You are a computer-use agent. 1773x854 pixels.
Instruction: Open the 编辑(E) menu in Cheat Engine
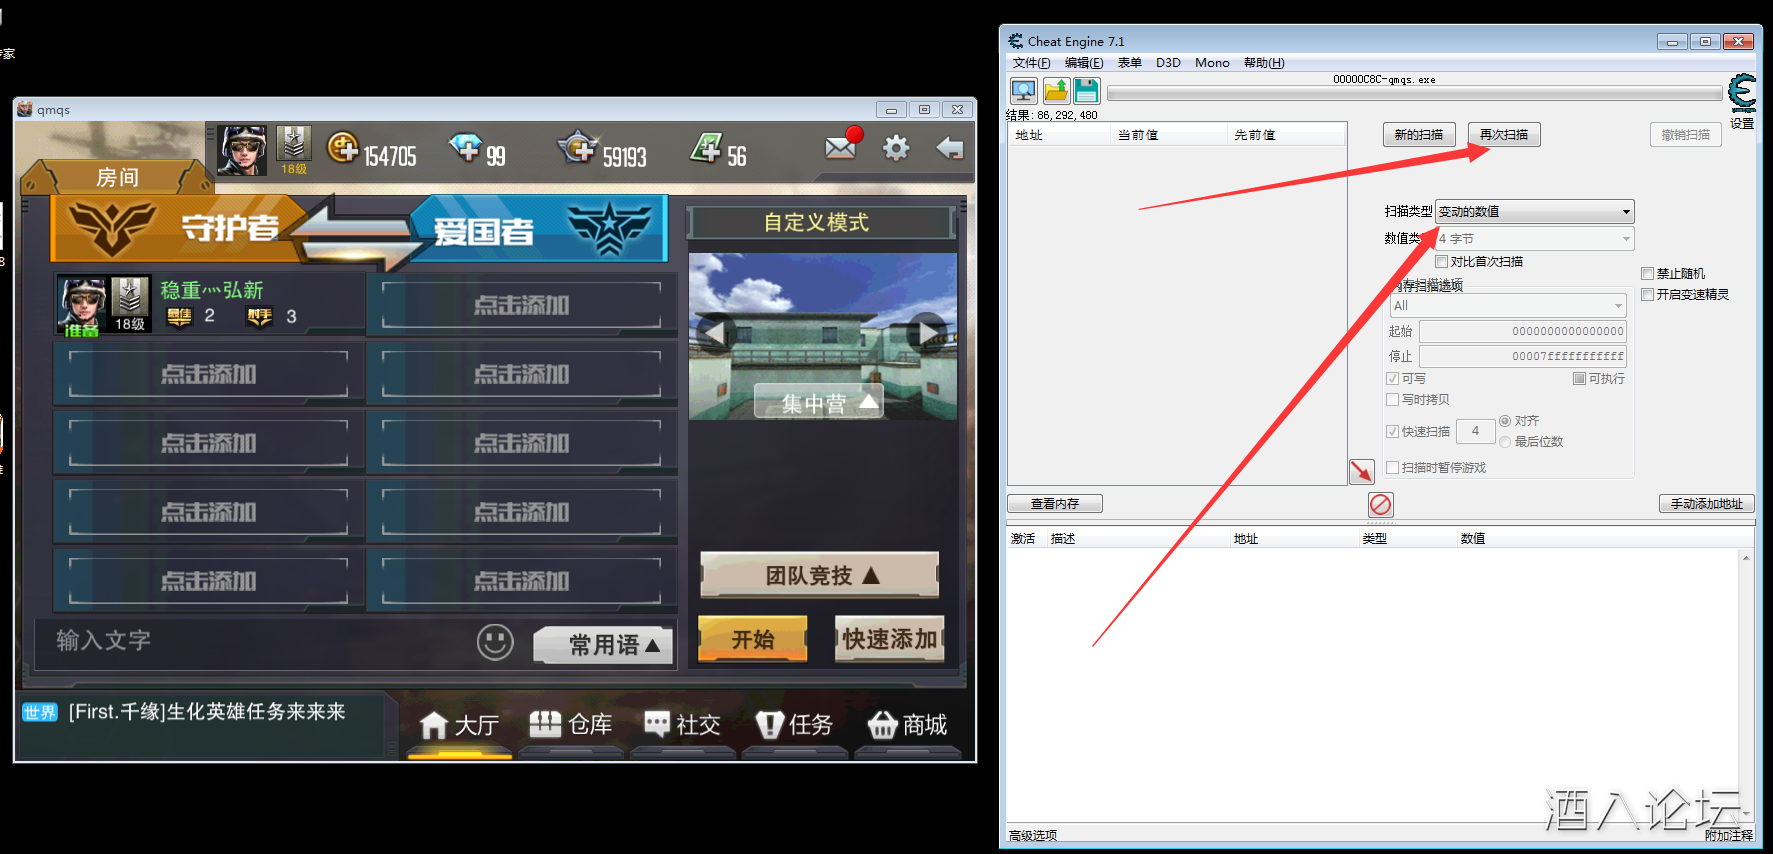tap(1084, 63)
